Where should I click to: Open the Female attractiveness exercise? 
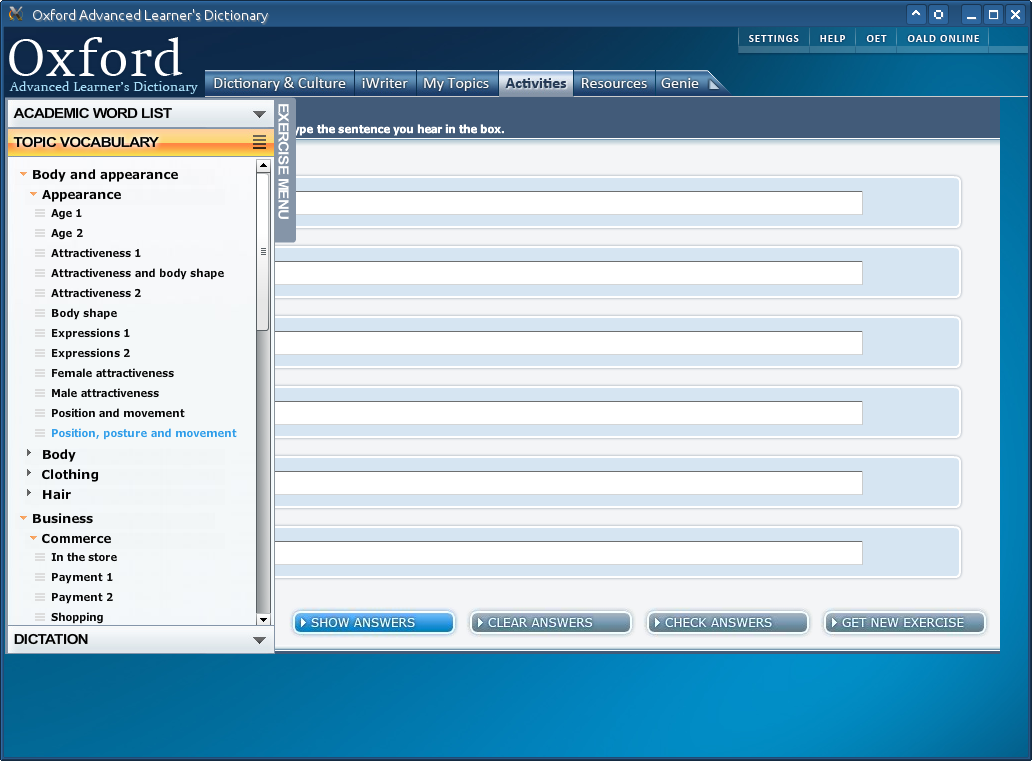(113, 373)
